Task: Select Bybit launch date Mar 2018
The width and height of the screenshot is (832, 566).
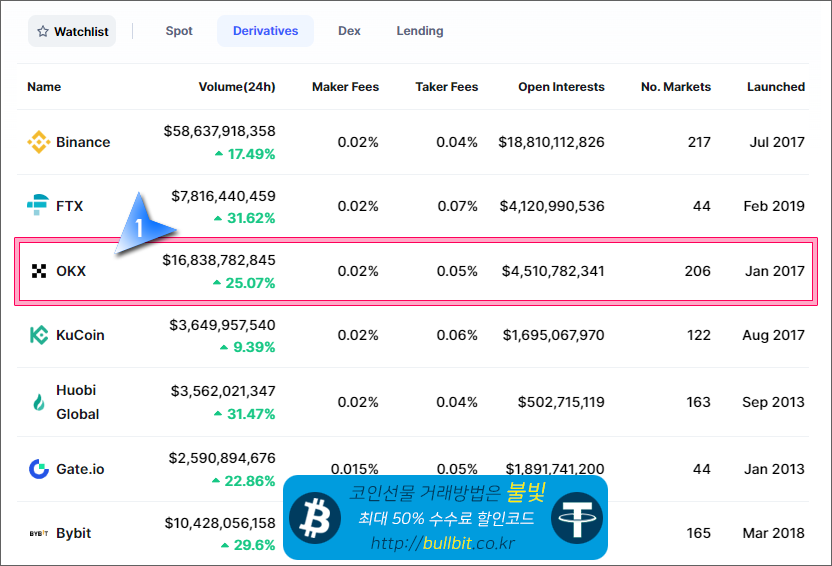Action: tap(774, 533)
